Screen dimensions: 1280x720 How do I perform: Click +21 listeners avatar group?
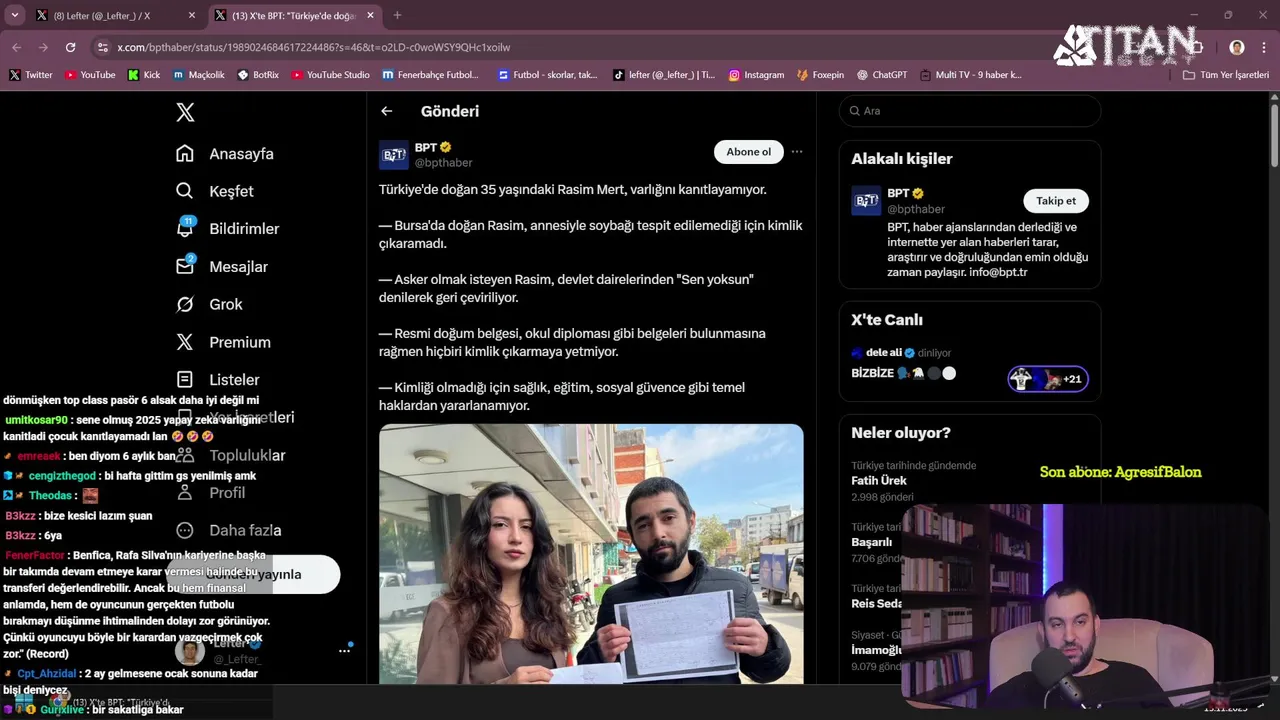[x=1048, y=379]
